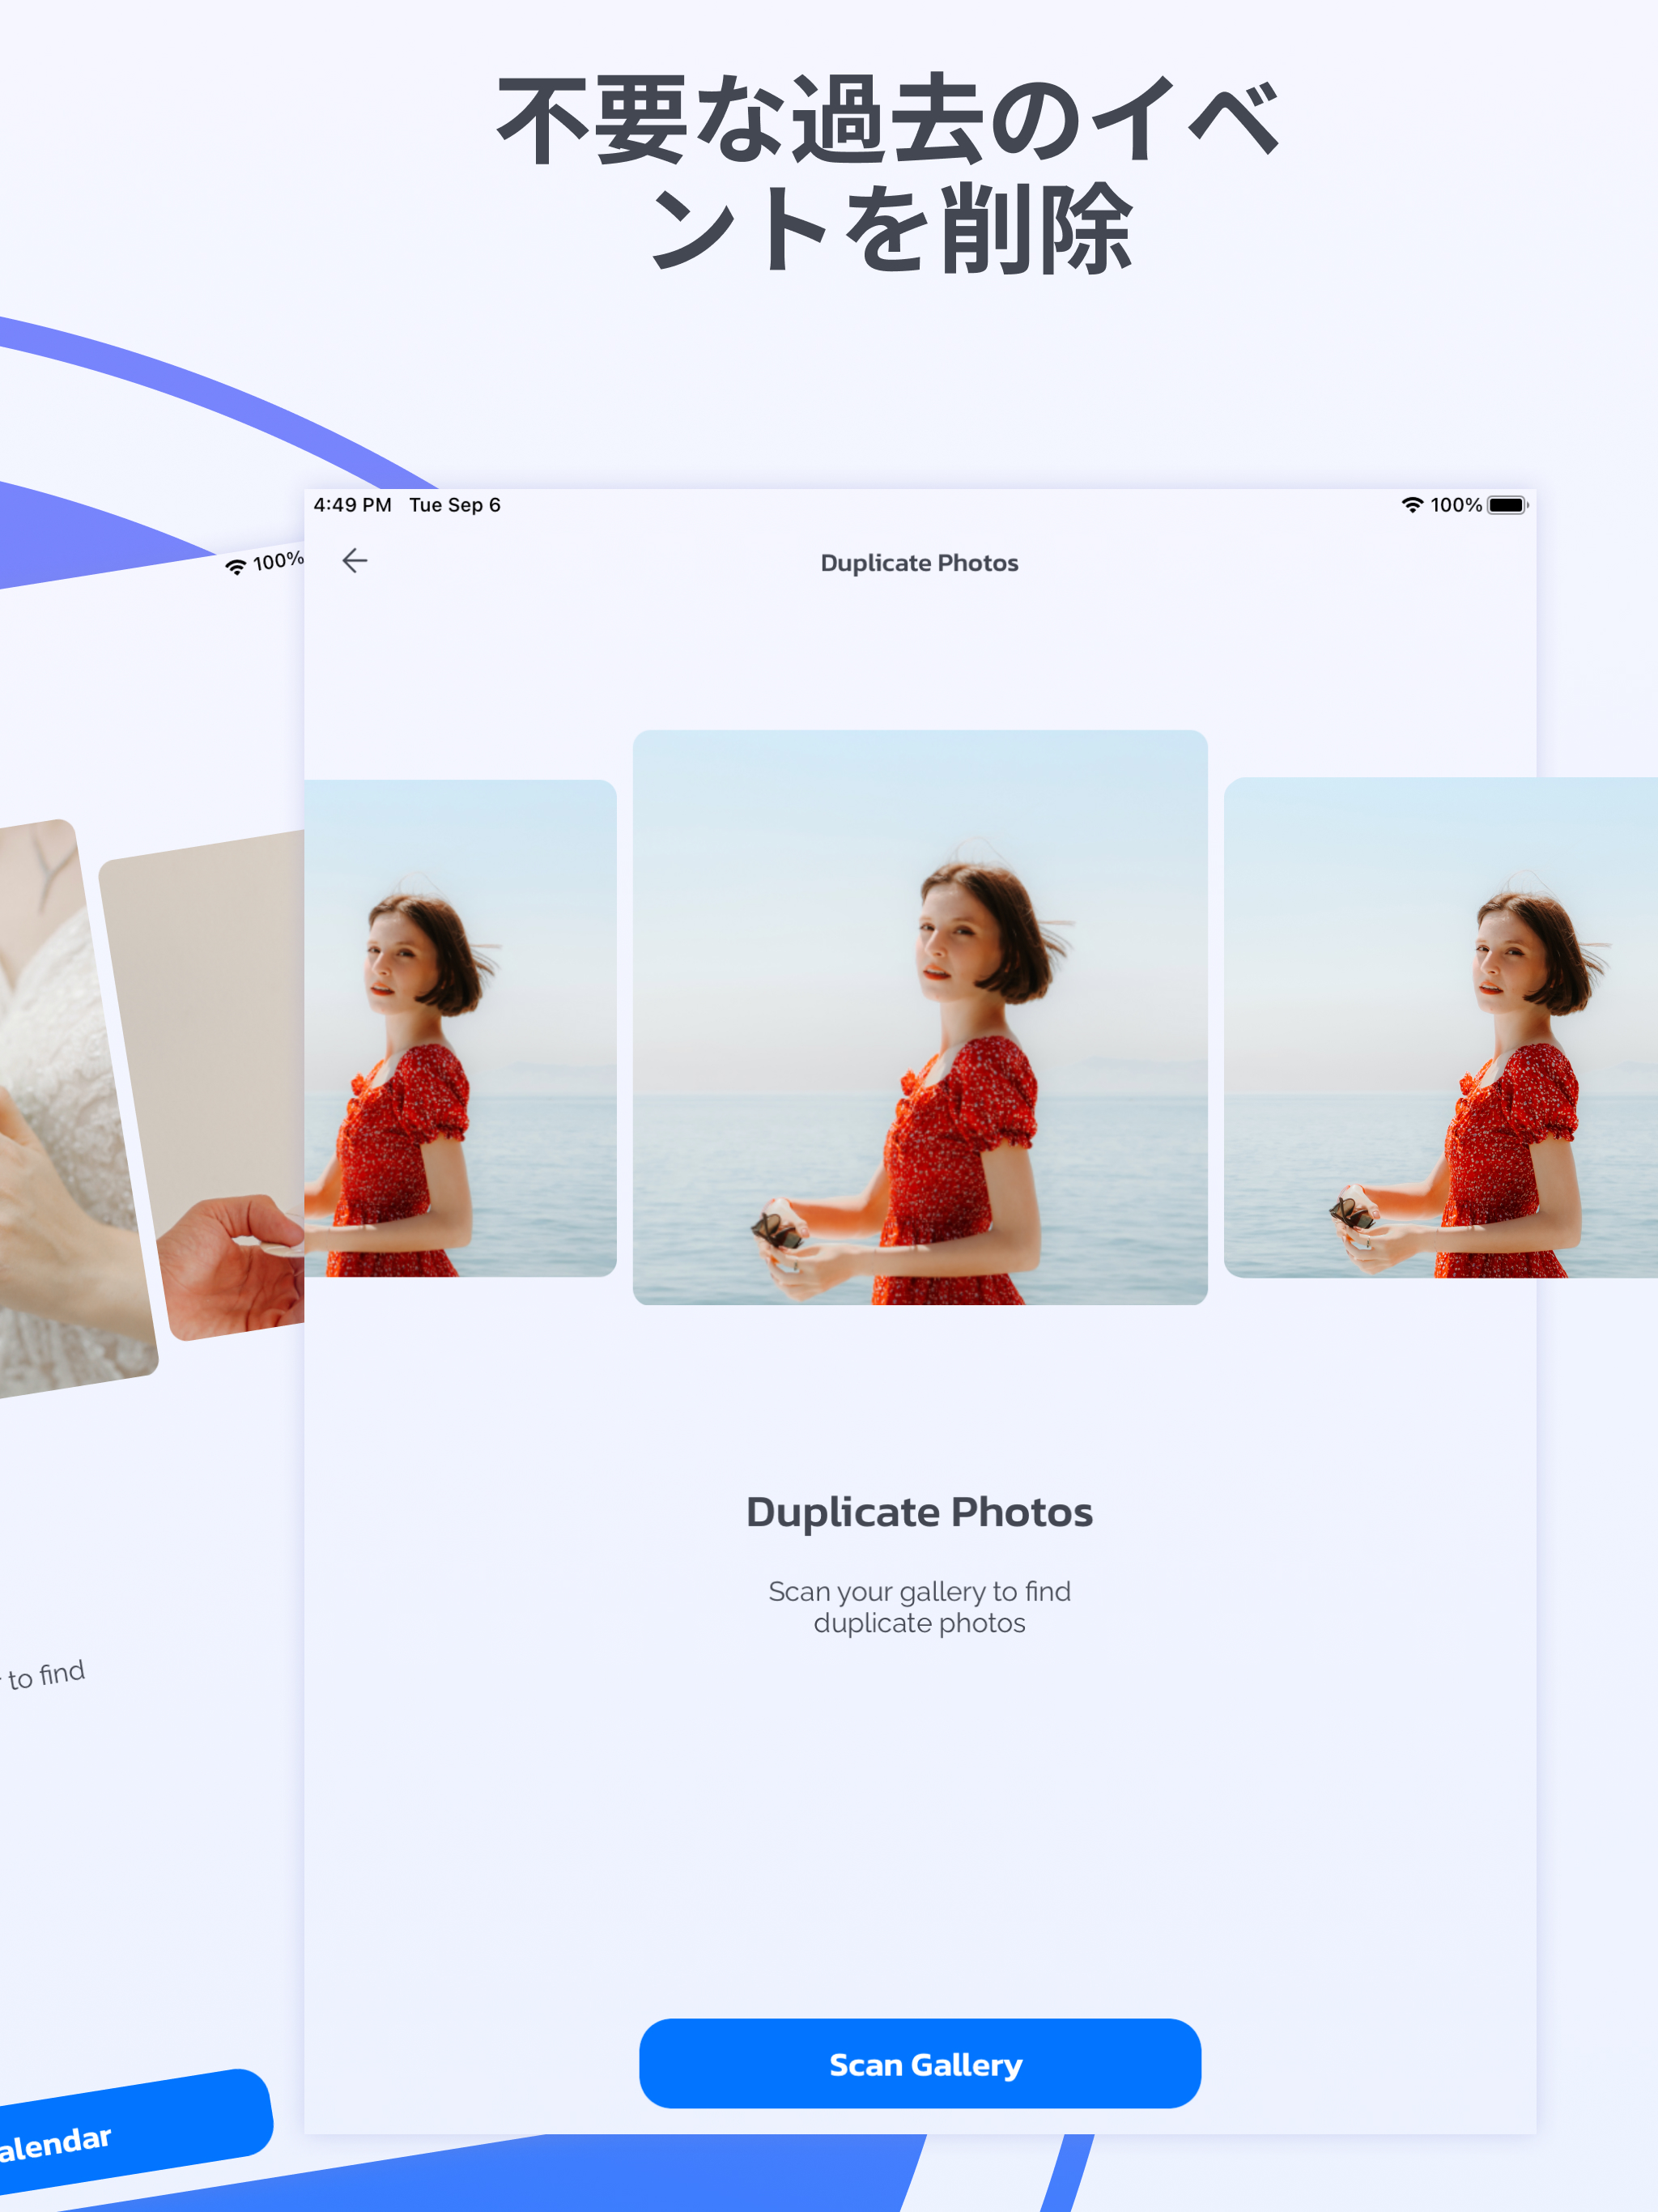This screenshot has height=2212, width=1658.
Task: Select the left duplicate photo thumbnail
Action: tap(461, 1028)
